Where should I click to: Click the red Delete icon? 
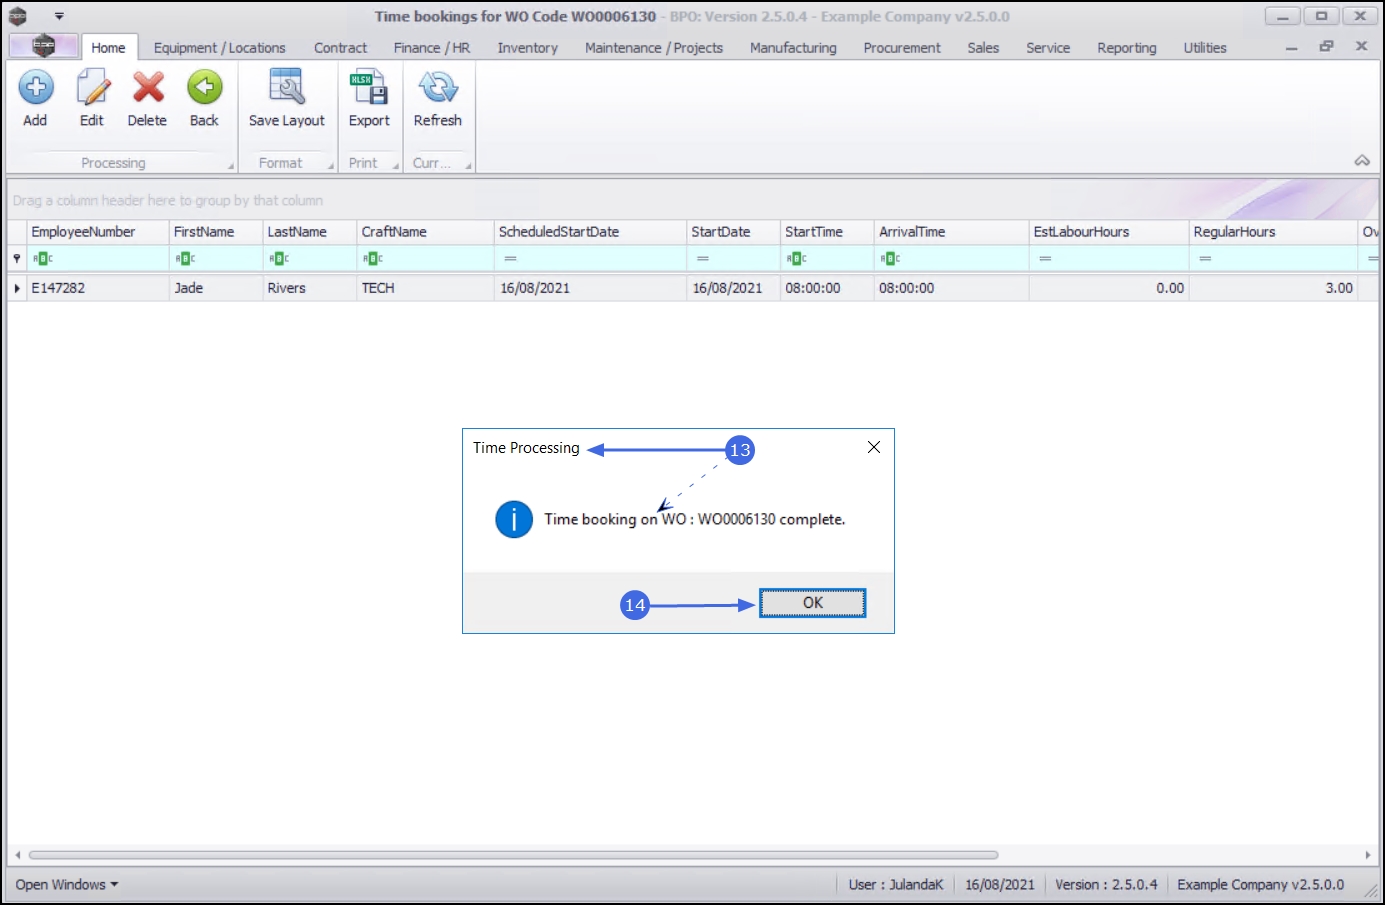click(x=148, y=88)
